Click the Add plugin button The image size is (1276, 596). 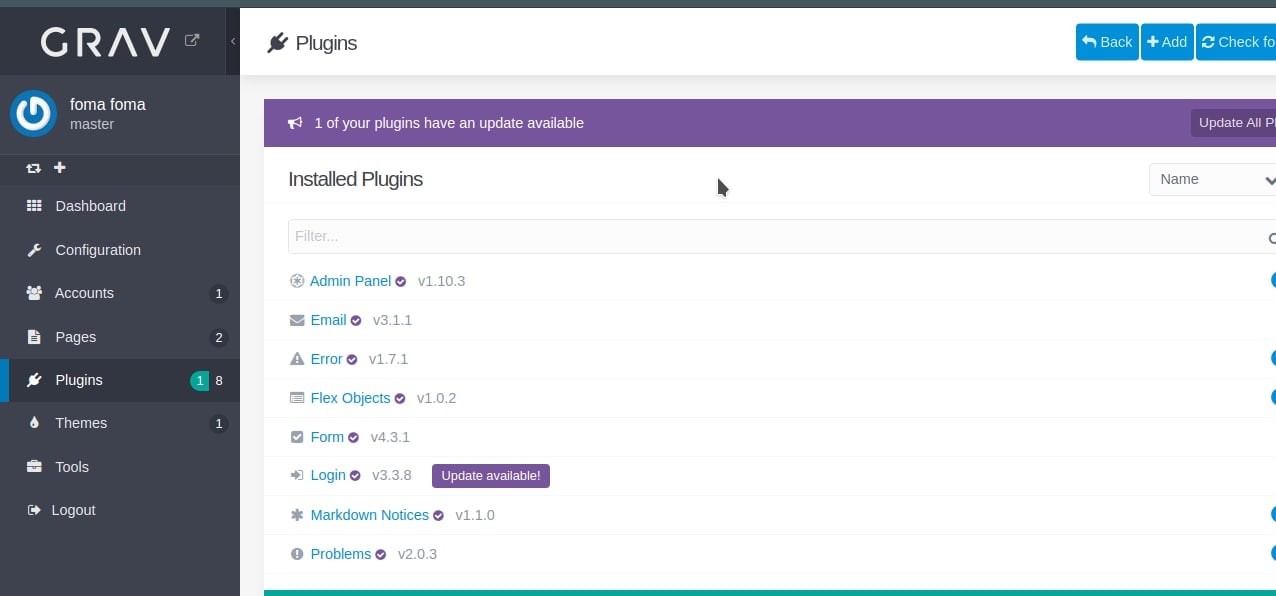[1167, 42]
